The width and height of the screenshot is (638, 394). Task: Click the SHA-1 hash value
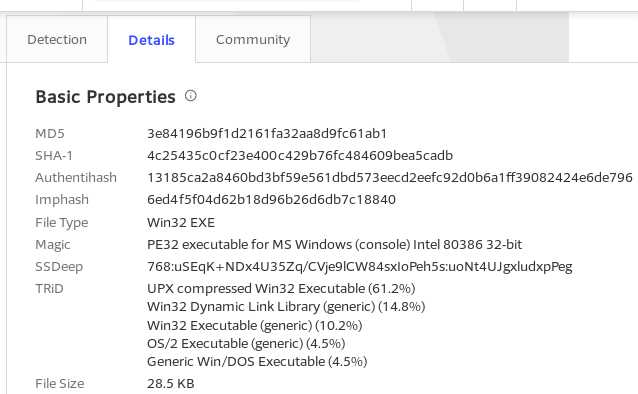(x=300, y=155)
